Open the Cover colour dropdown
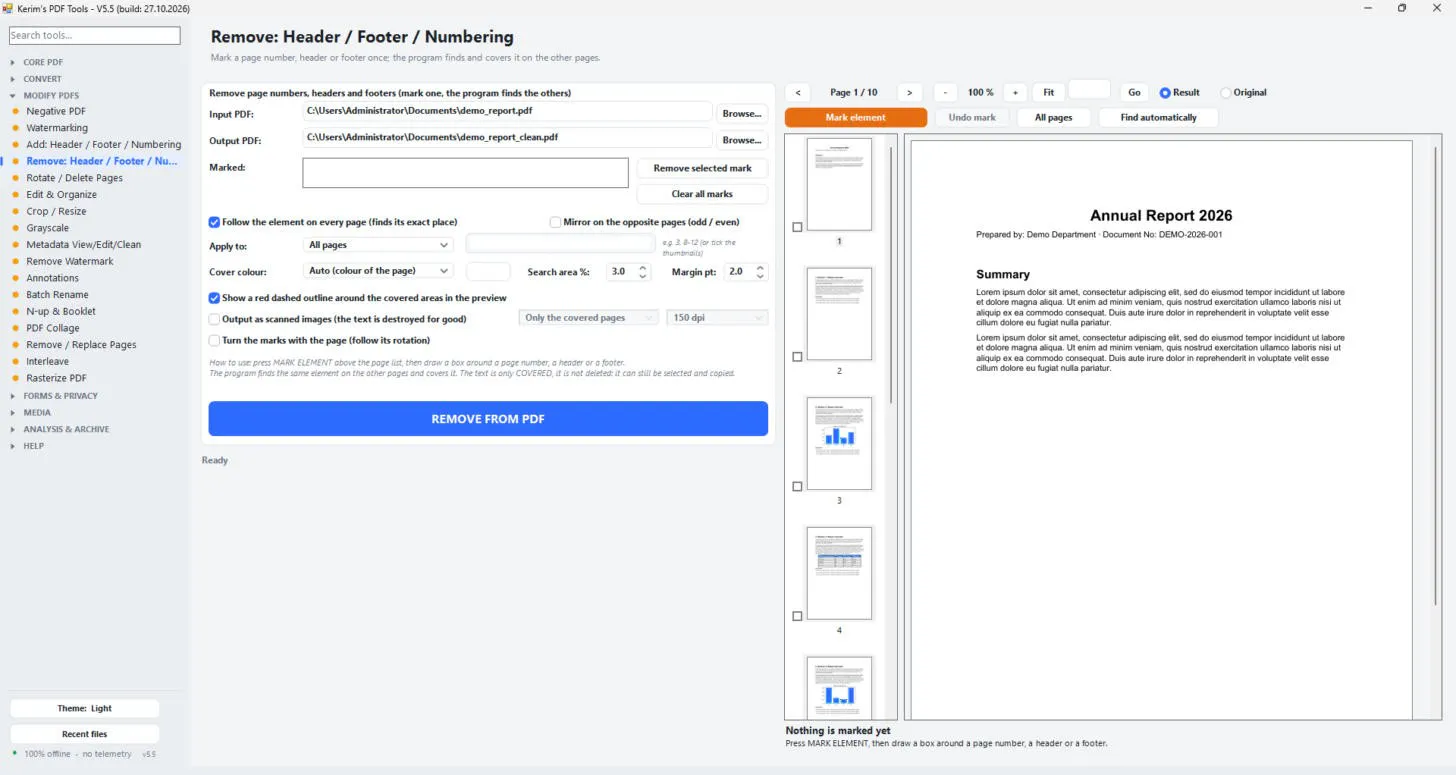 click(378, 271)
